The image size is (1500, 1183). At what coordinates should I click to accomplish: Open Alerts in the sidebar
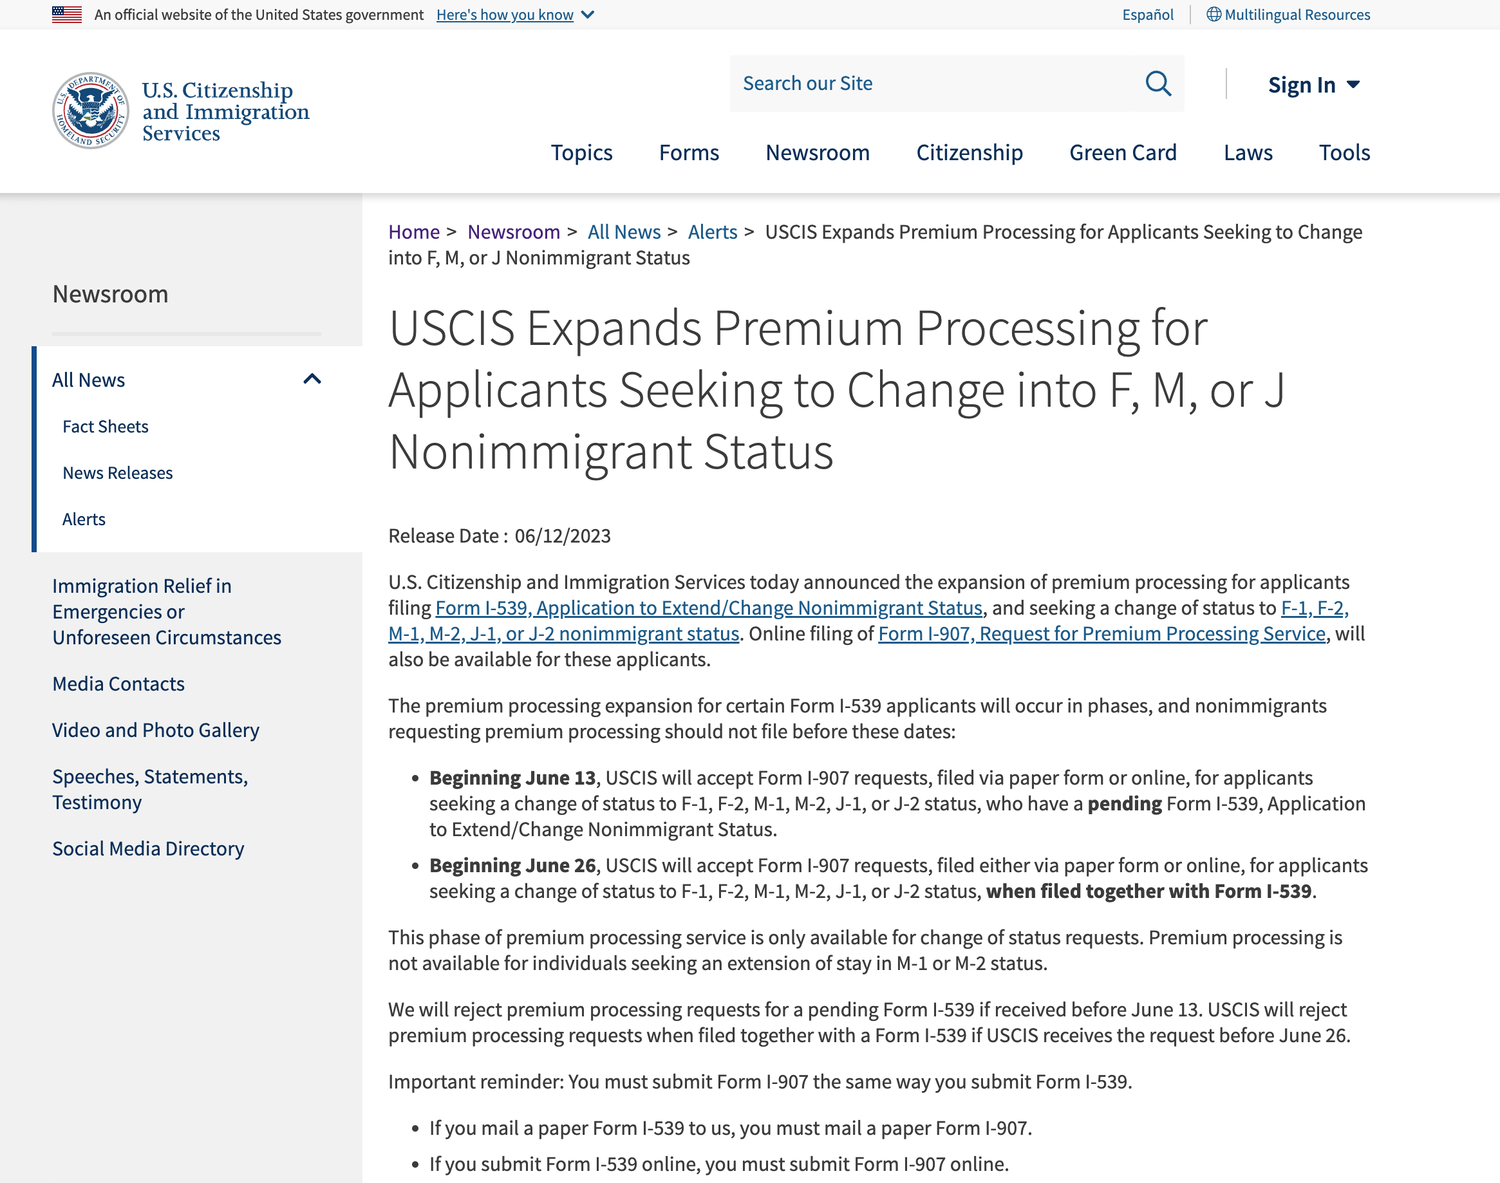pos(84,520)
